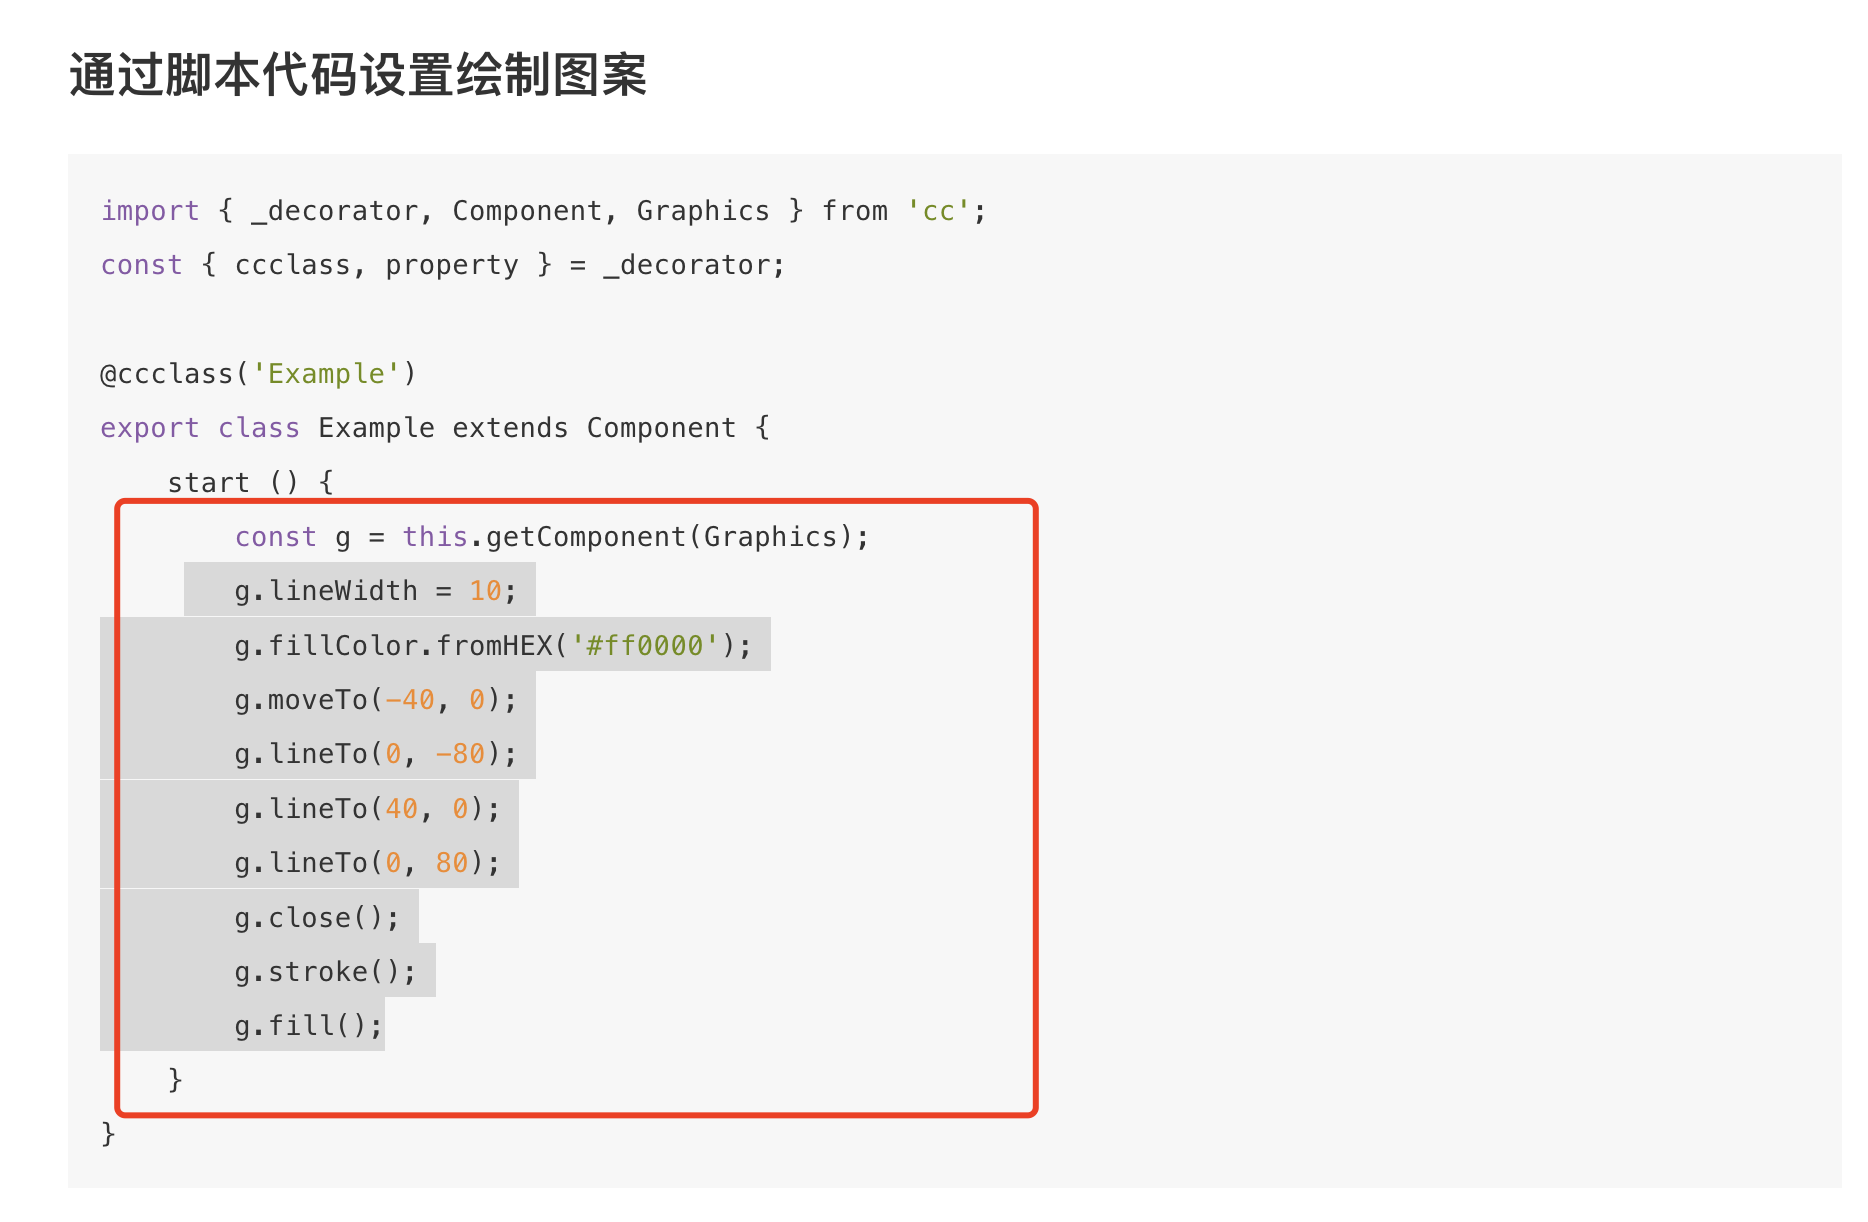Click the 'Example' string literal
Image resolution: width=1868 pixels, height=1222 pixels.
[x=326, y=374]
